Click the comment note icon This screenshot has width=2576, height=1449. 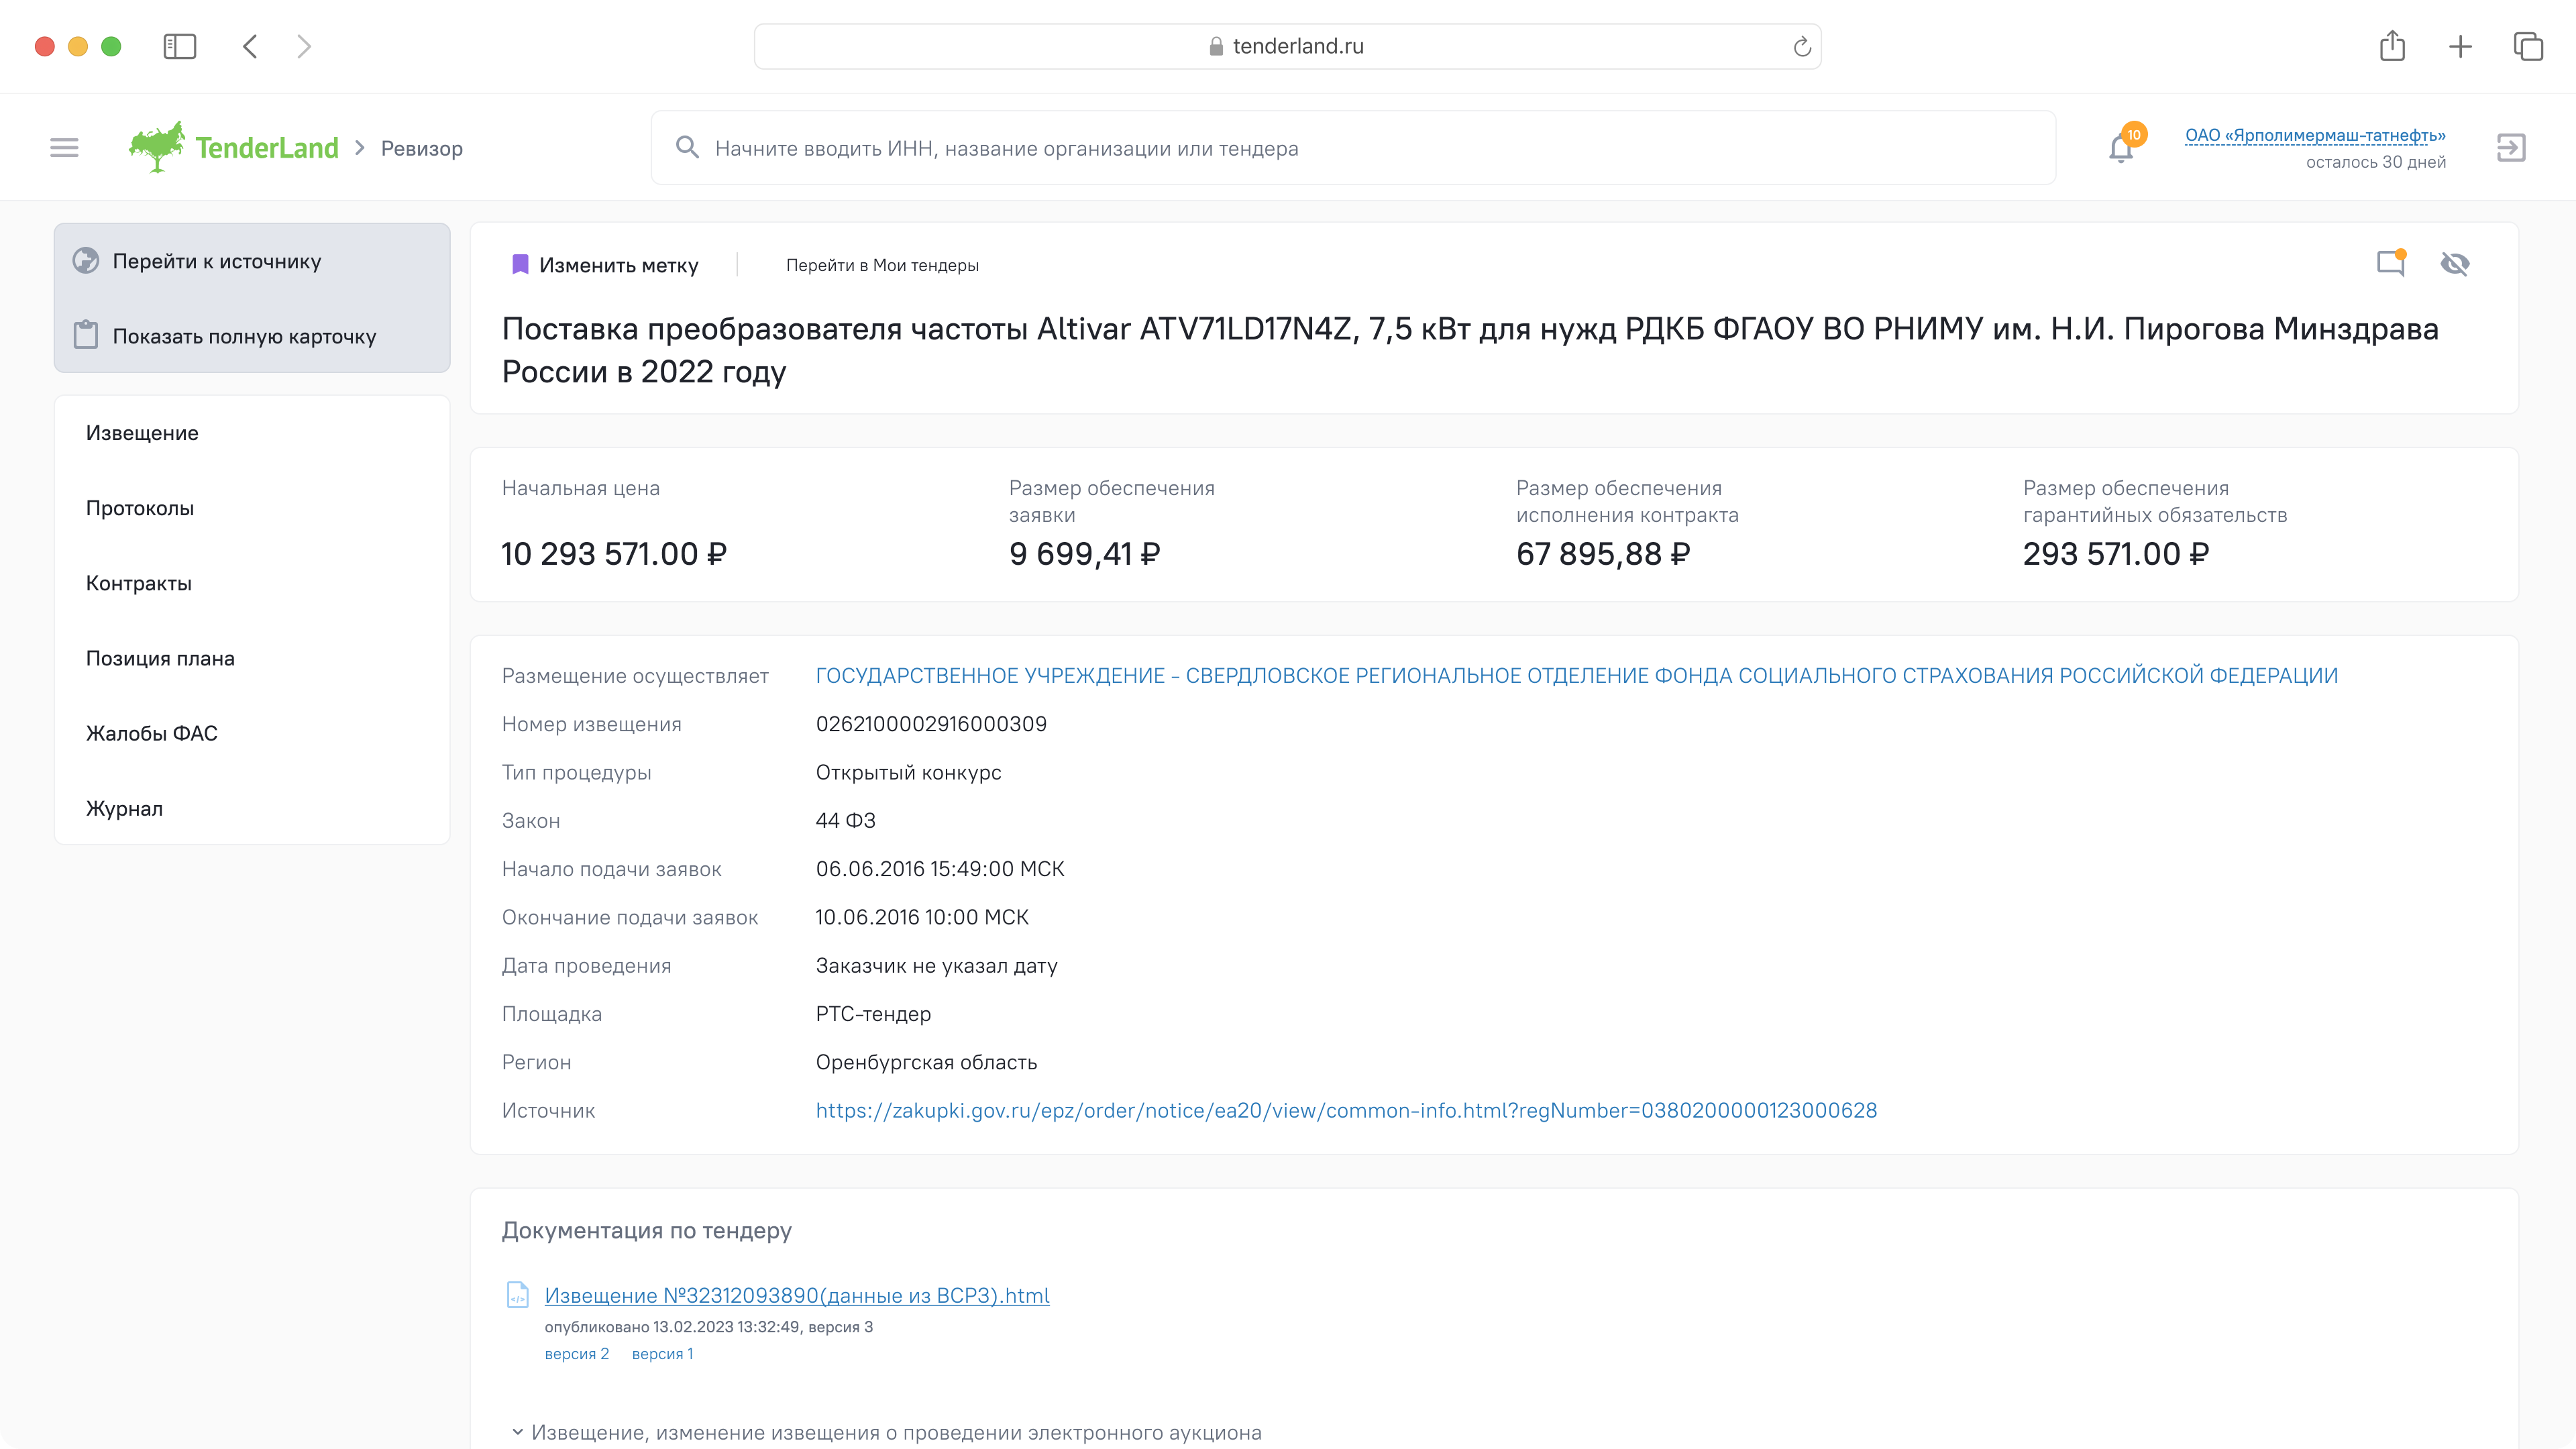(x=2390, y=264)
